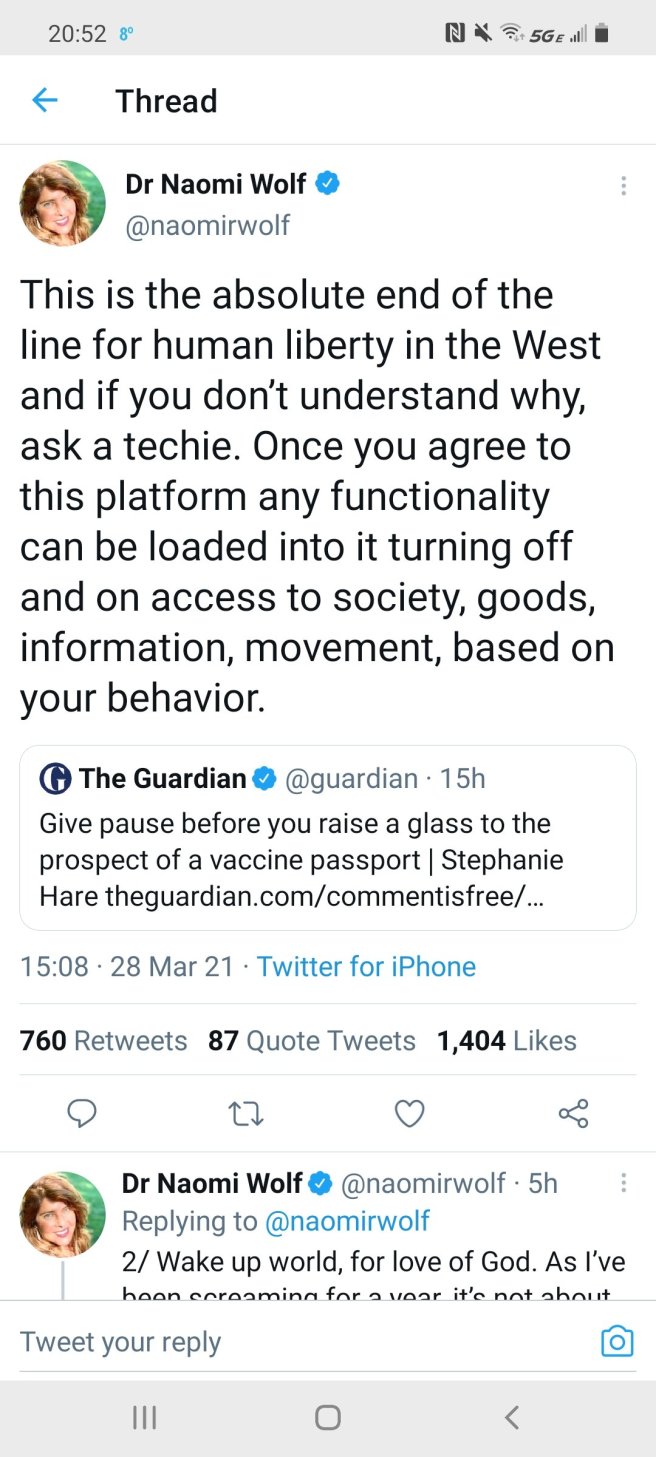Tap the Twitter for iPhone link
656x1457 pixels.
coord(366,967)
